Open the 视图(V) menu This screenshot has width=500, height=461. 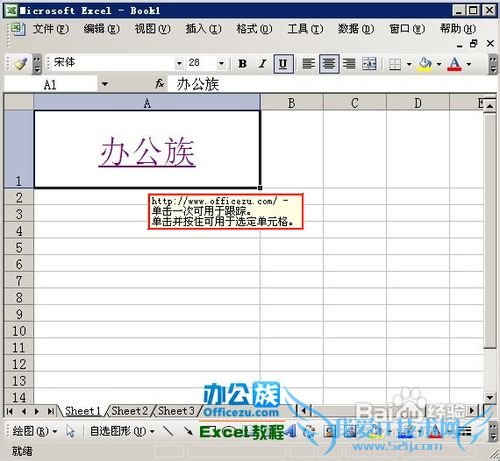coord(152,29)
